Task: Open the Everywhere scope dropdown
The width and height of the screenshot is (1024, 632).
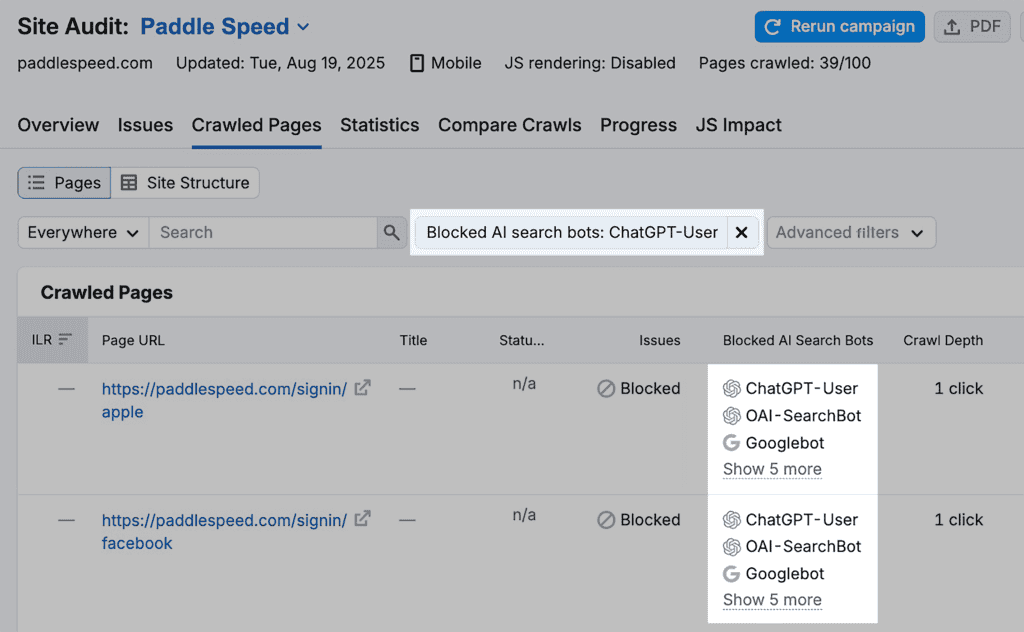Action: pyautogui.click(x=82, y=232)
